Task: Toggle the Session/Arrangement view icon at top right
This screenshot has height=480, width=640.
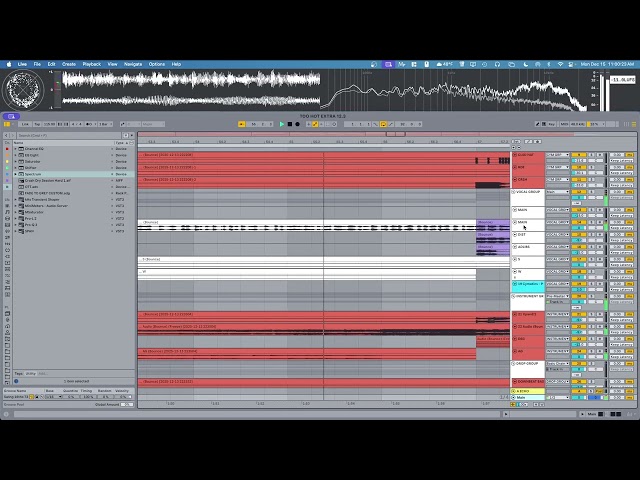Action: tap(634, 124)
